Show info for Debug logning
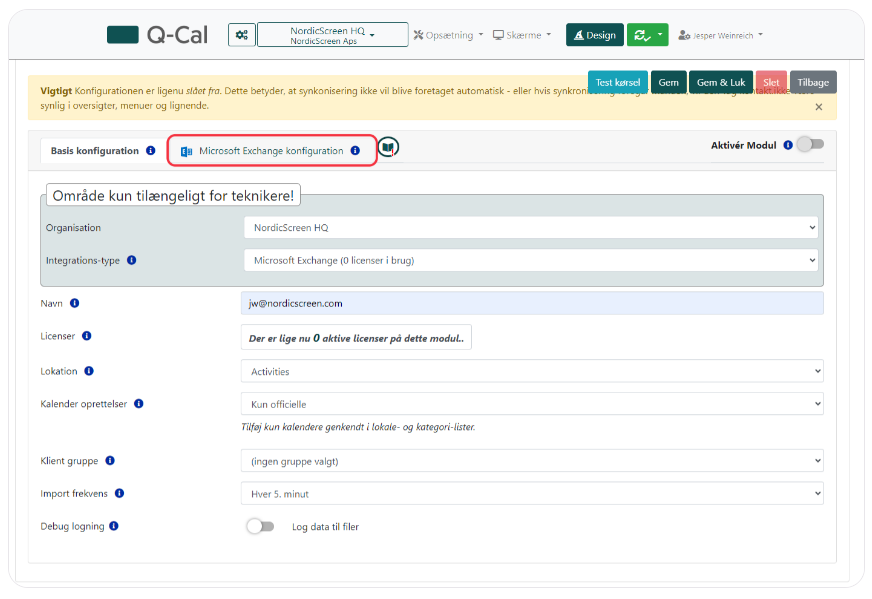 [x=114, y=526]
